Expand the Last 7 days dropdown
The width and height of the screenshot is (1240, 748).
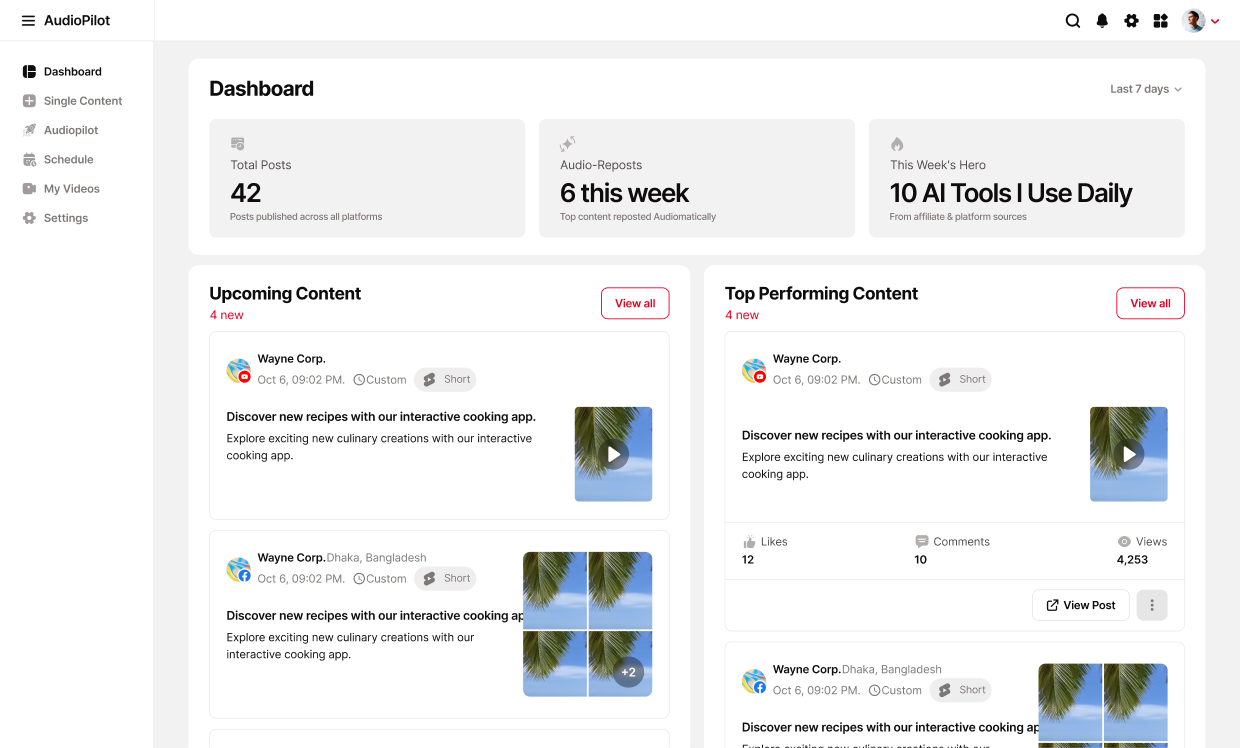coord(1146,89)
